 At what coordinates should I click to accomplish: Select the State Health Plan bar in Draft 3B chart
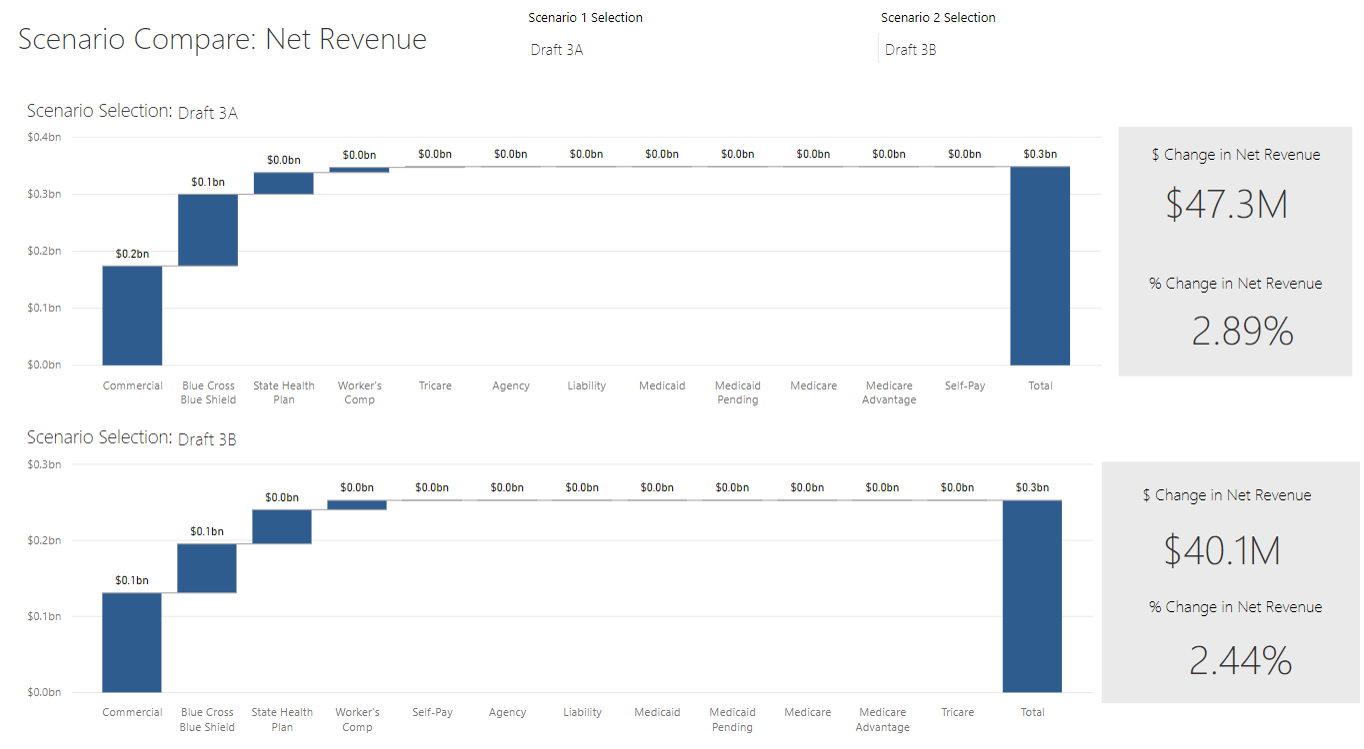[x=282, y=527]
